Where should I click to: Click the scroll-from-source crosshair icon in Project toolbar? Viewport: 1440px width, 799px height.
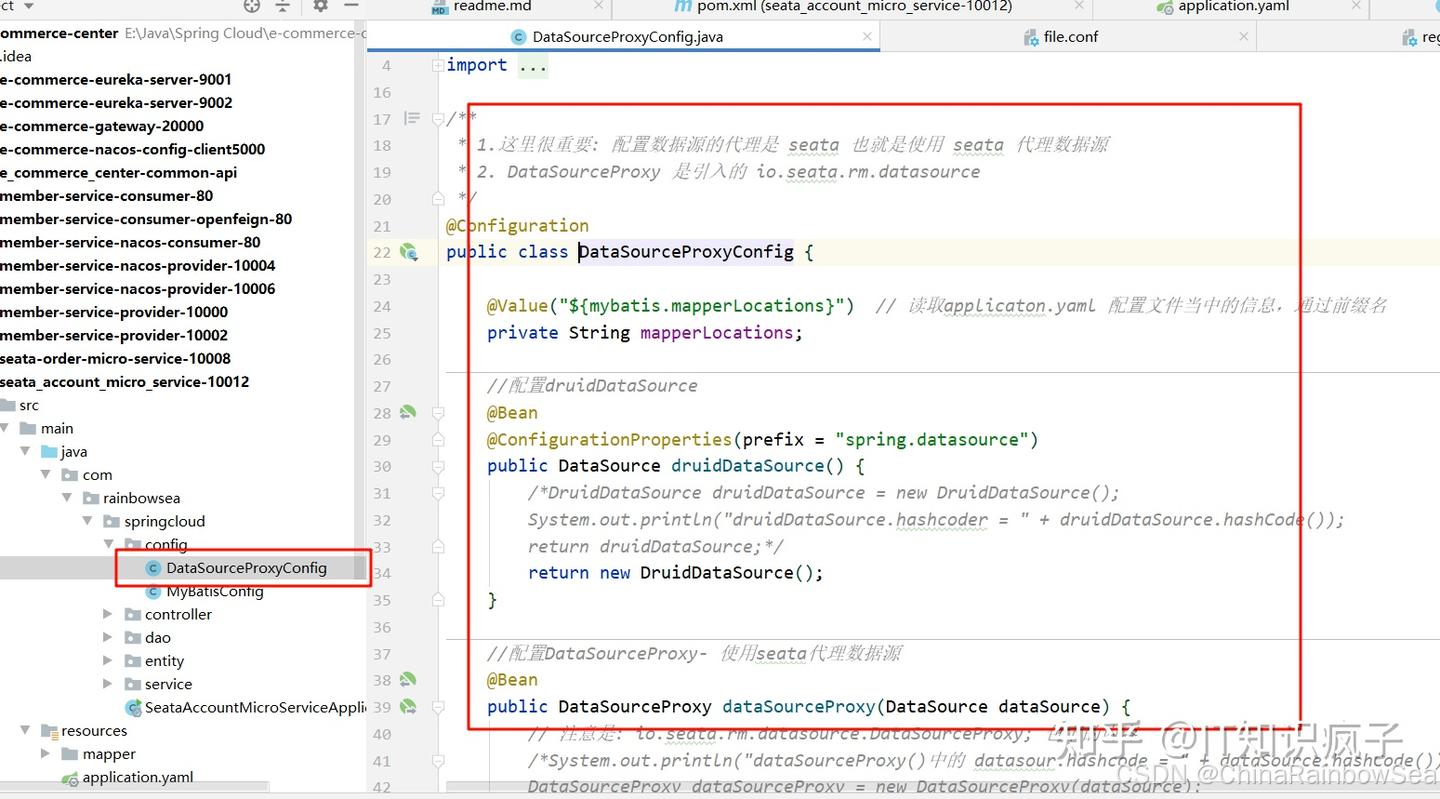(x=251, y=7)
